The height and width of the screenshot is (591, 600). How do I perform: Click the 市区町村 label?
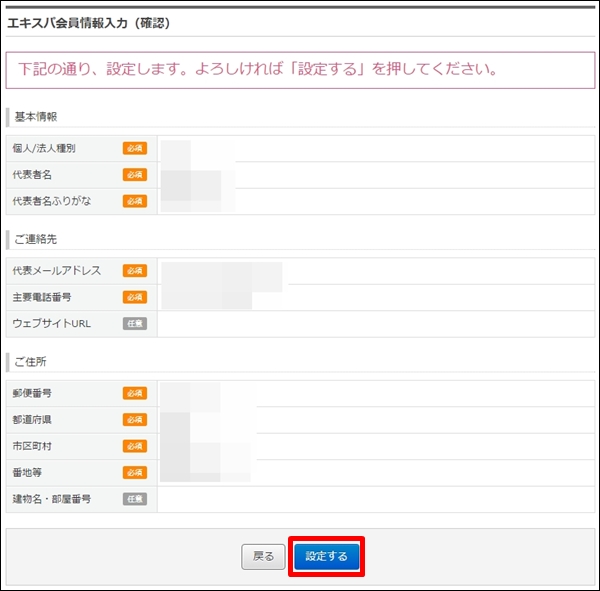(32, 446)
